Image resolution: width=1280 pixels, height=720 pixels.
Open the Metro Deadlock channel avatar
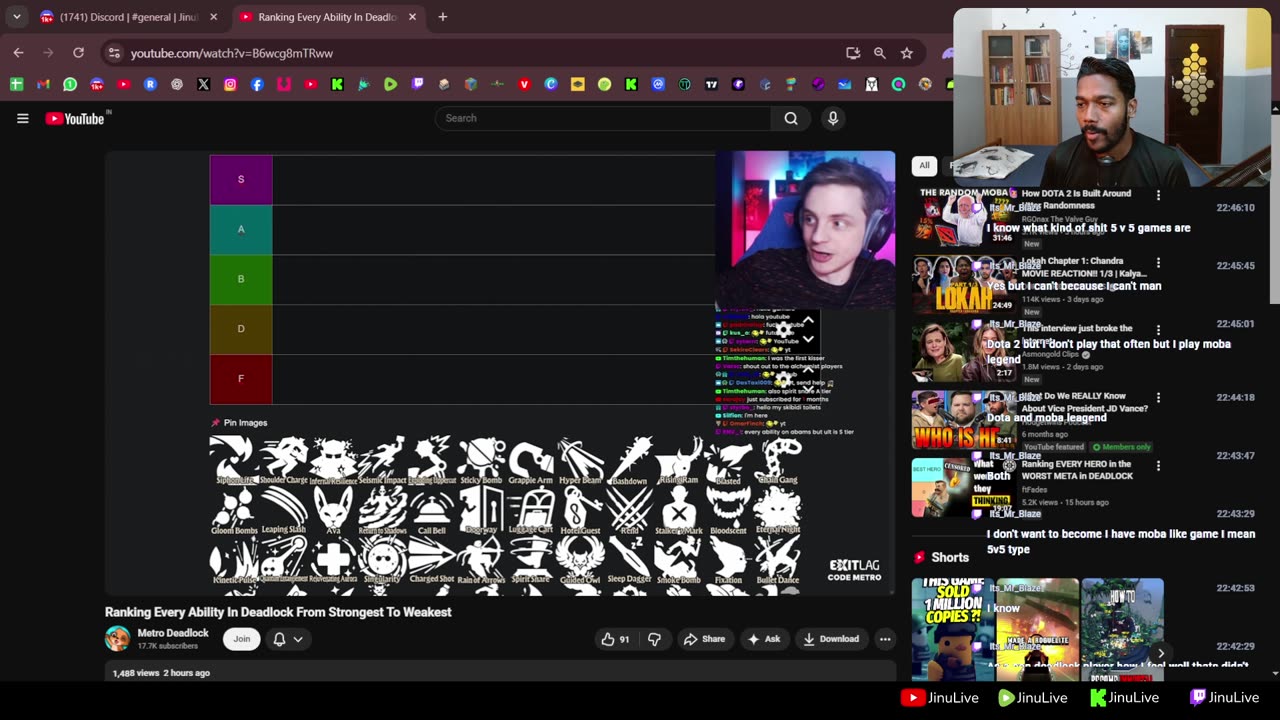click(x=118, y=639)
